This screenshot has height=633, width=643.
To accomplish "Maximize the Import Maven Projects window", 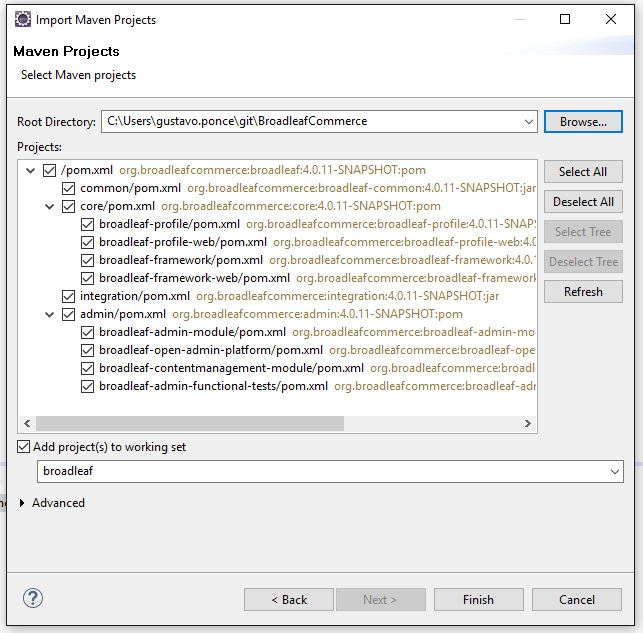I will (565, 19).
